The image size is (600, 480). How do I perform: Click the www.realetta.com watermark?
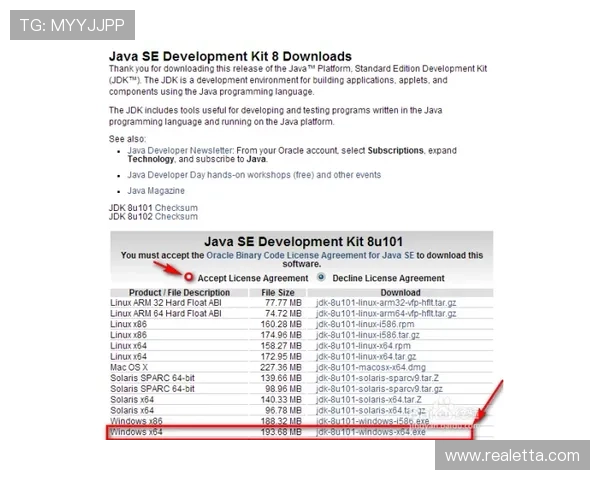tap(512, 456)
